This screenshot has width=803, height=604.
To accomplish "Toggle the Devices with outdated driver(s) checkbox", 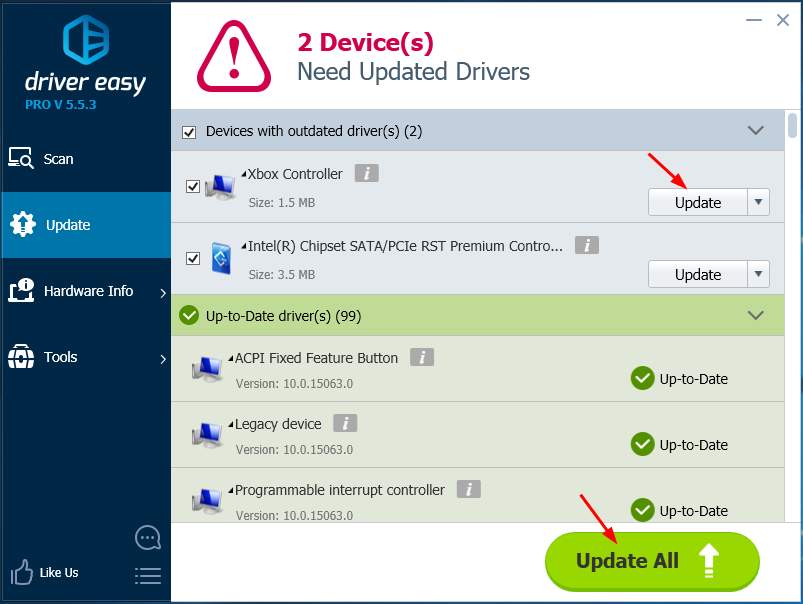I will pos(189,132).
